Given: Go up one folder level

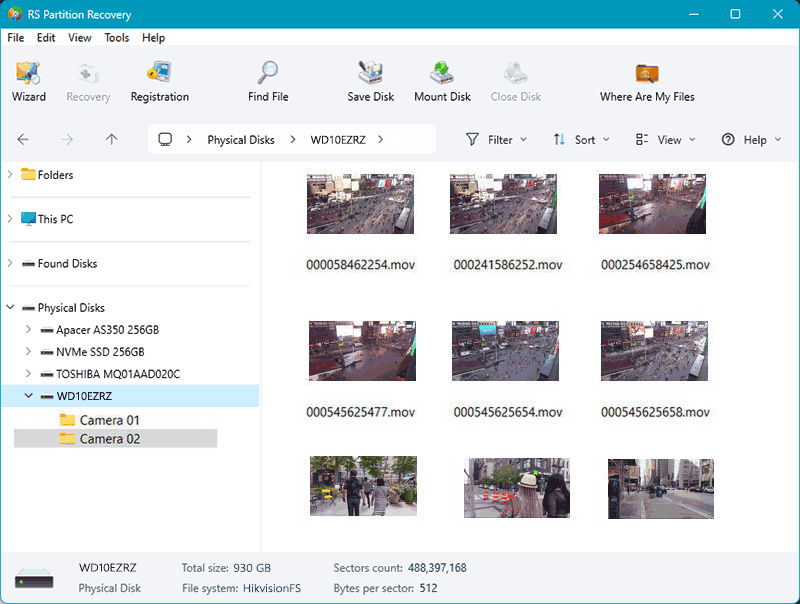Looking at the screenshot, I should click(x=111, y=140).
